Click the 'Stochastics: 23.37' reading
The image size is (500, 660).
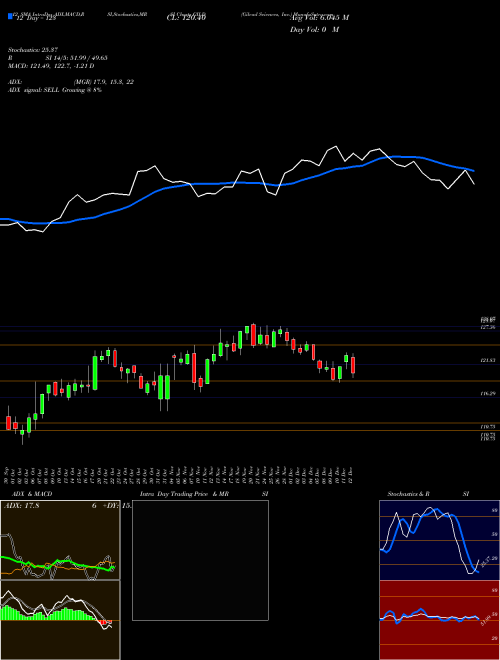[33, 50]
